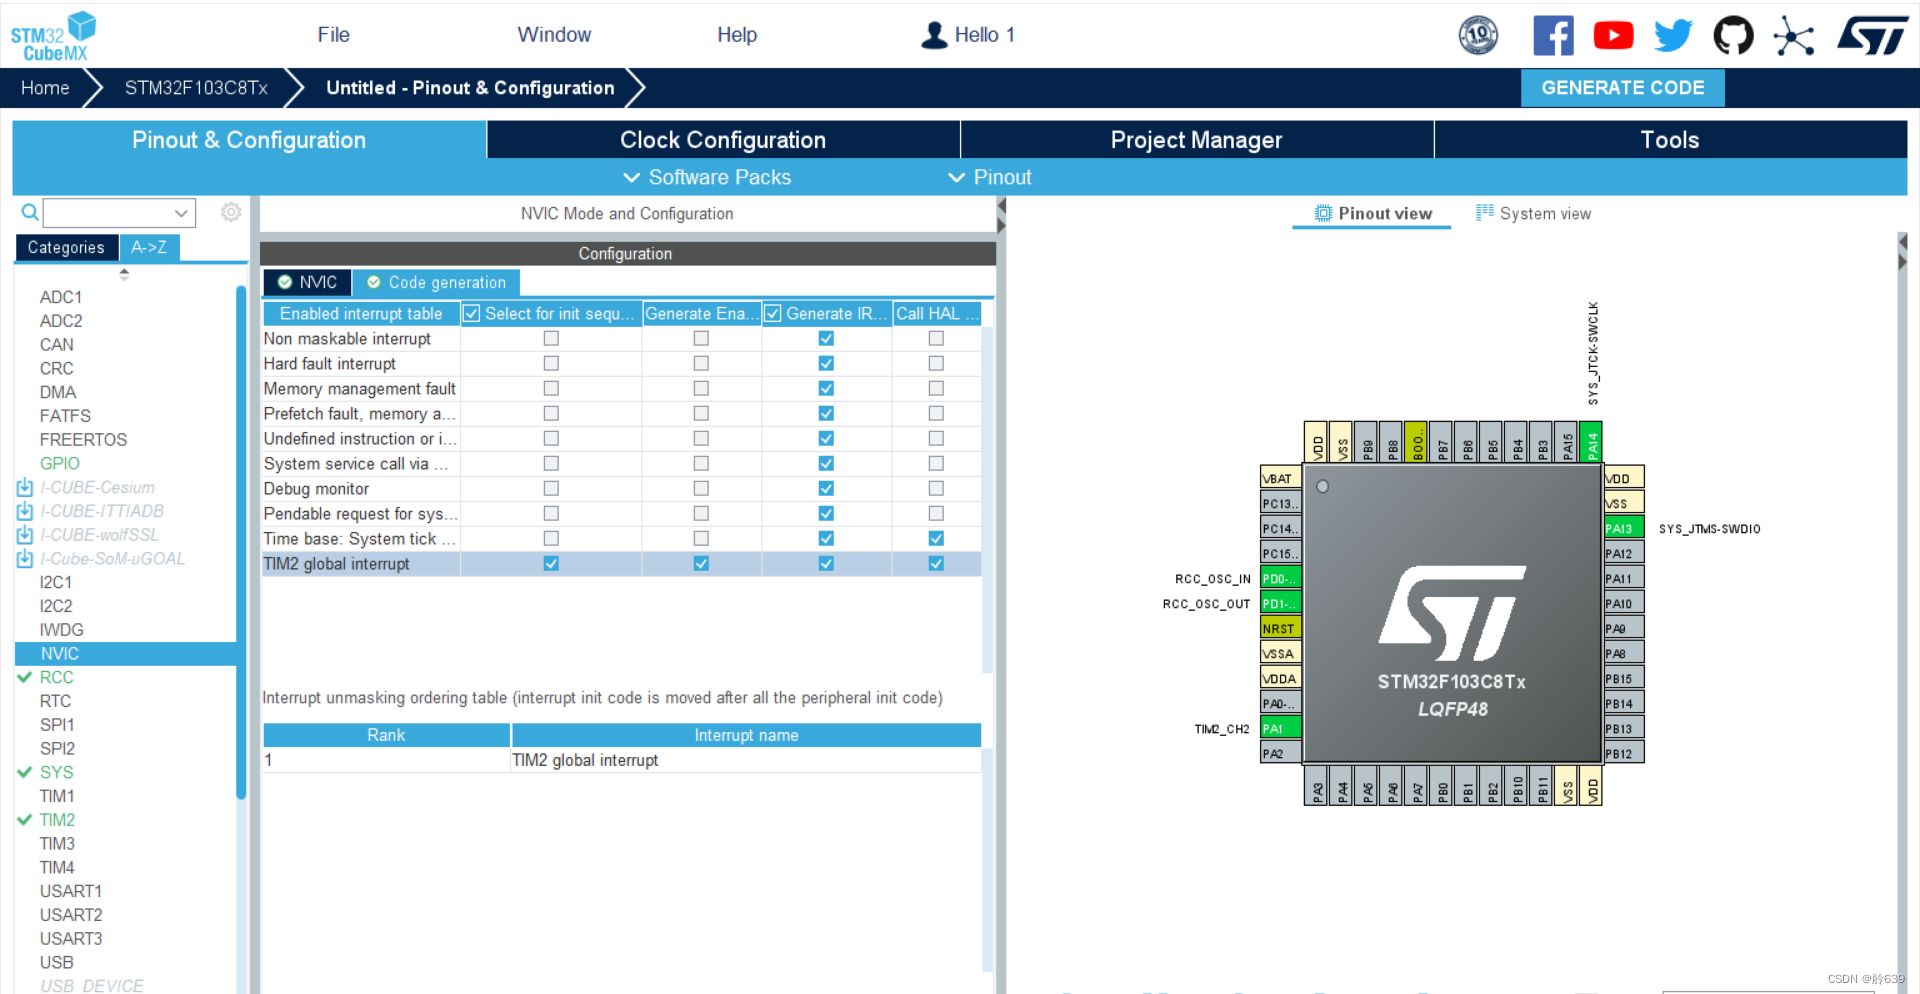Expand the Pinout dropdown menu
The image size is (1920, 994).
click(990, 177)
